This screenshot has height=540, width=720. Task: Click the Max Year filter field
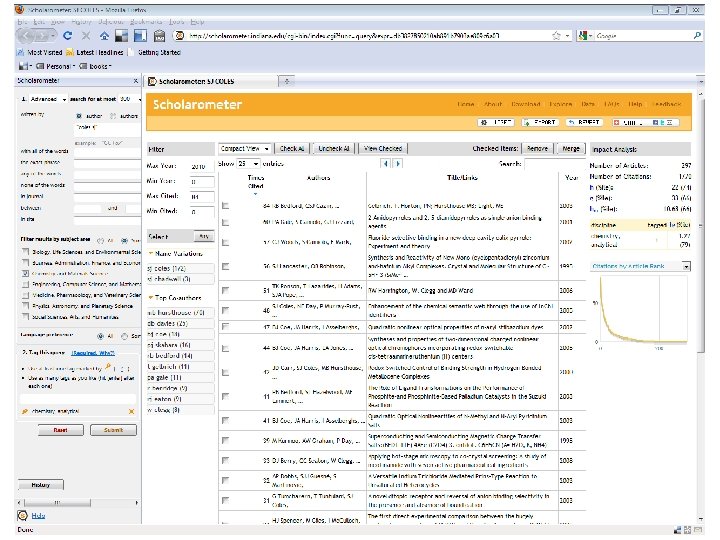point(202,166)
